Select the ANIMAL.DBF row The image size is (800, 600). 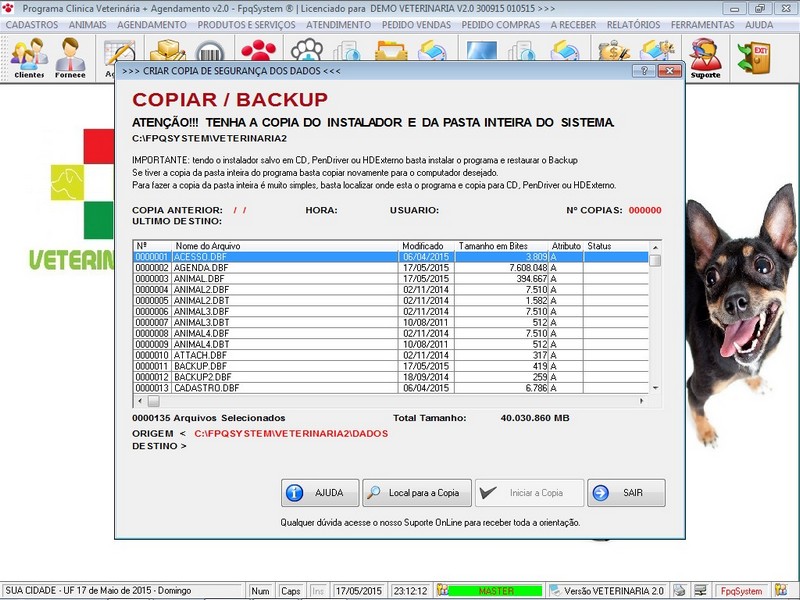pos(391,279)
